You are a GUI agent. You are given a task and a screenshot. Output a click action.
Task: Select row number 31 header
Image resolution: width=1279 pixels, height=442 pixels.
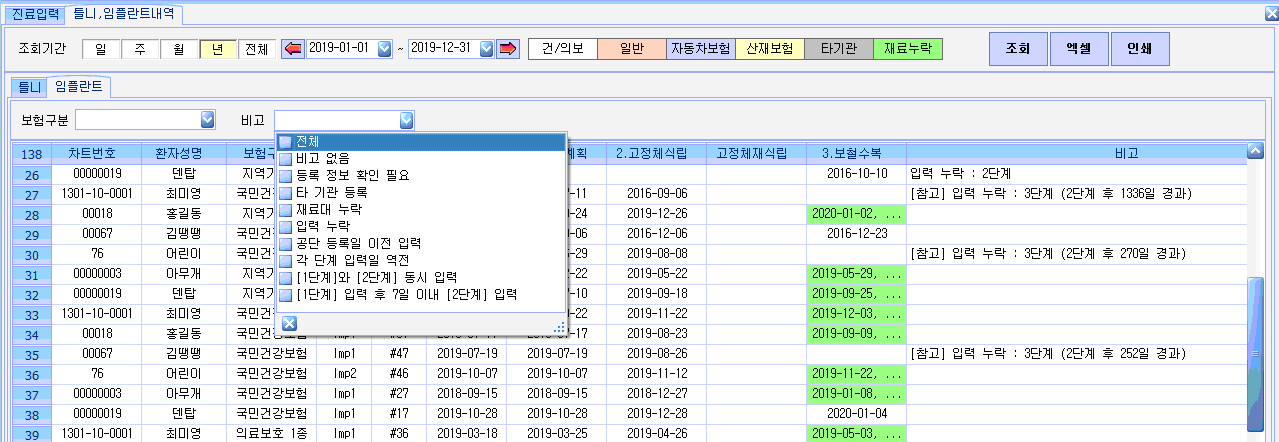pyautogui.click(x=31, y=275)
